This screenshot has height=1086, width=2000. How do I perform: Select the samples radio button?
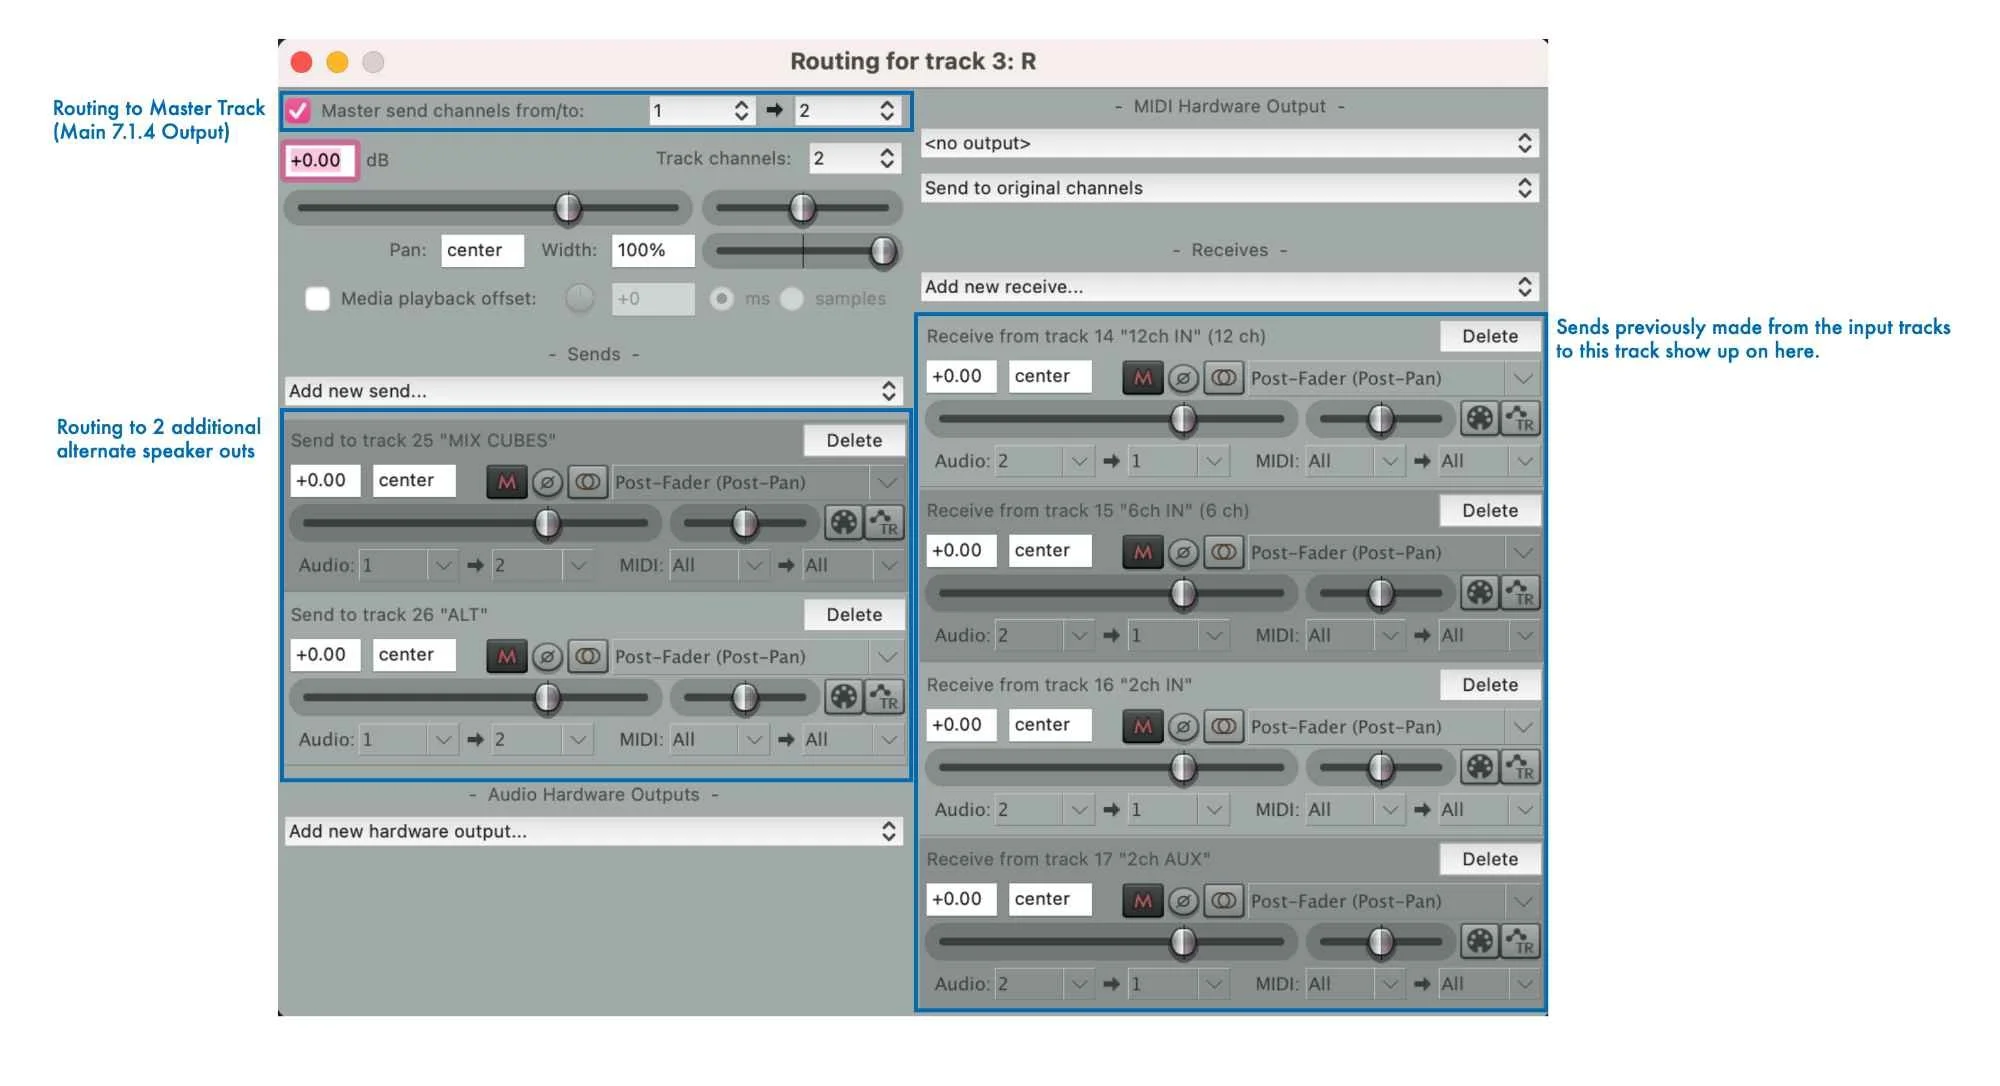pyautogui.click(x=792, y=299)
